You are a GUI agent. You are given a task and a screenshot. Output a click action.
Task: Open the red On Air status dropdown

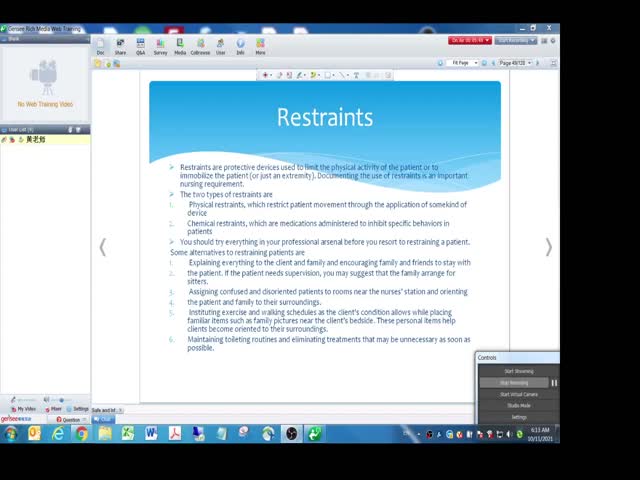click(x=470, y=40)
